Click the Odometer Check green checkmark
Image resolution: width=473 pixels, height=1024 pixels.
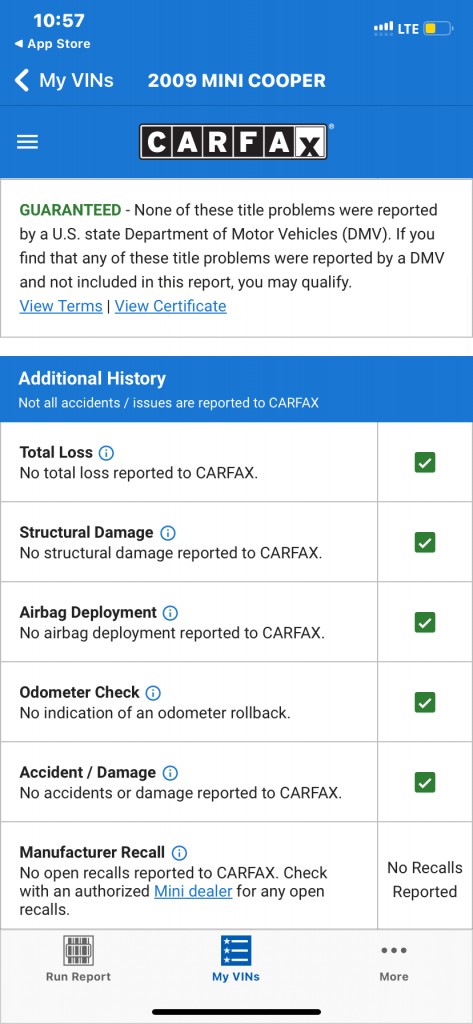tap(425, 702)
